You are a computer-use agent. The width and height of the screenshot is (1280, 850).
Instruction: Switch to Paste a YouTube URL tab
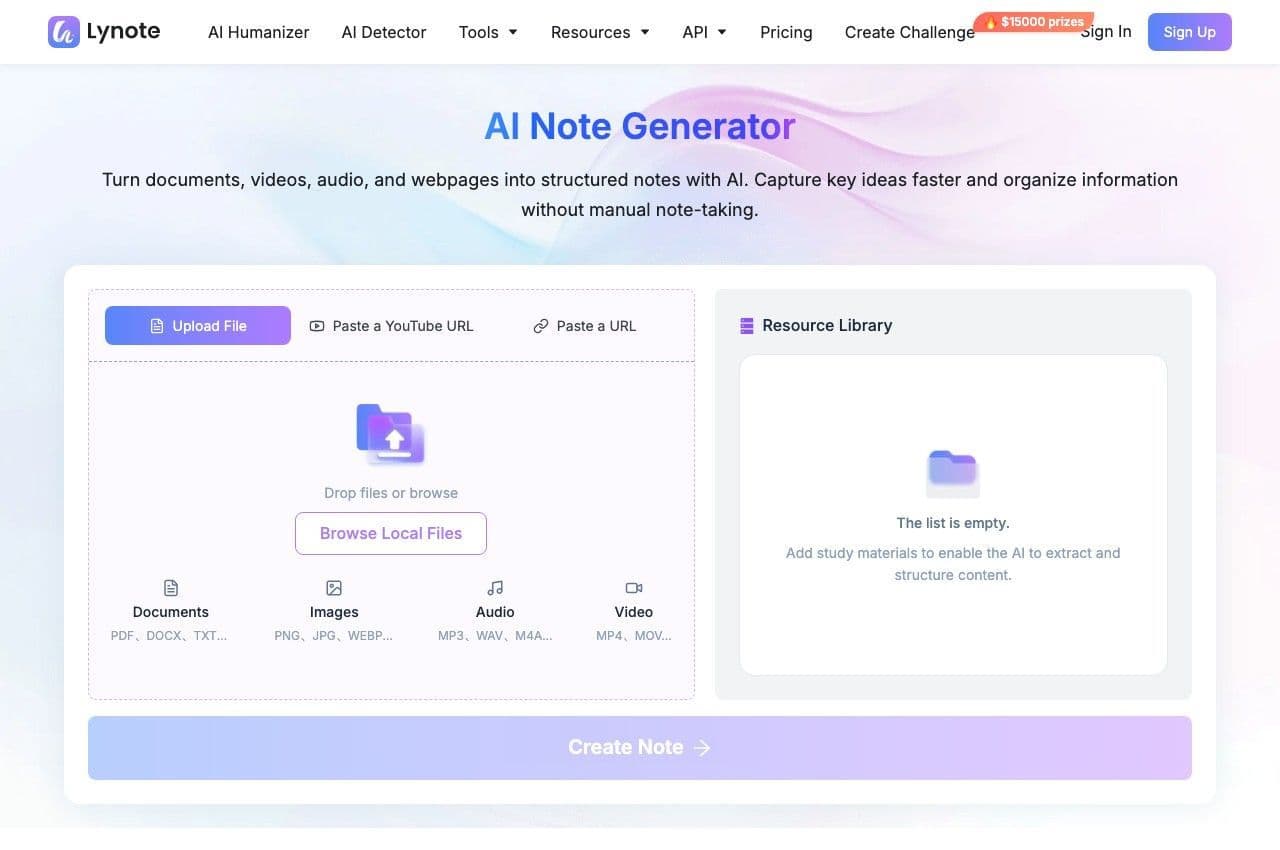click(391, 326)
